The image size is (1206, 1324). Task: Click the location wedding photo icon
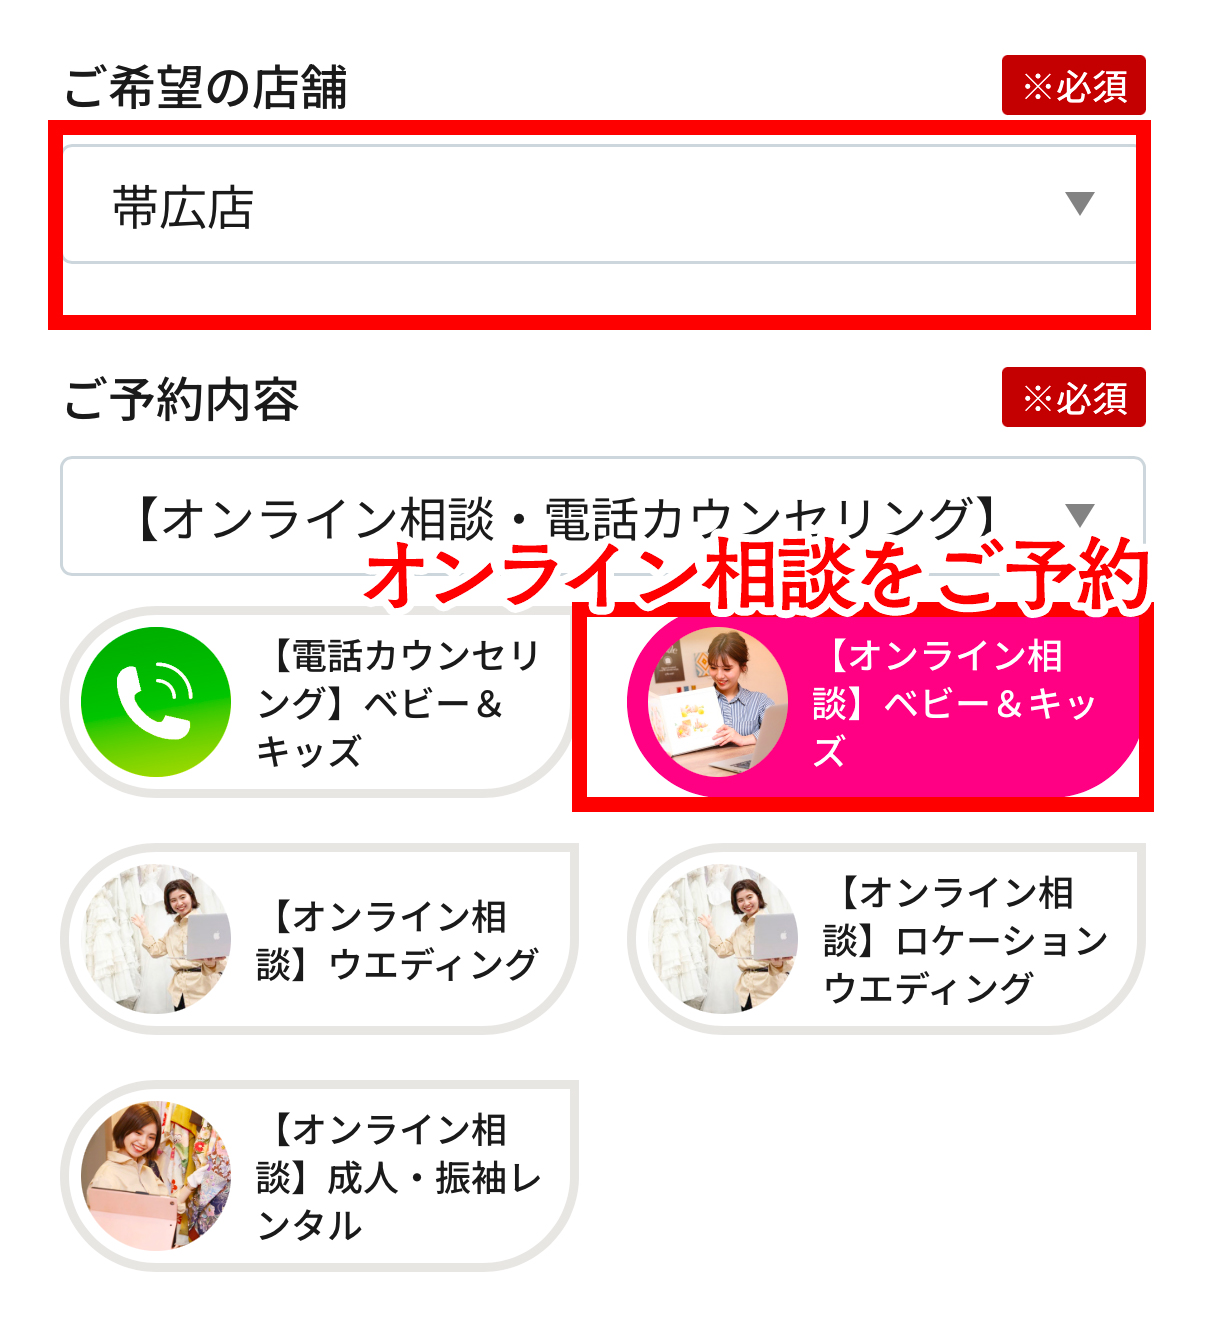(723, 939)
